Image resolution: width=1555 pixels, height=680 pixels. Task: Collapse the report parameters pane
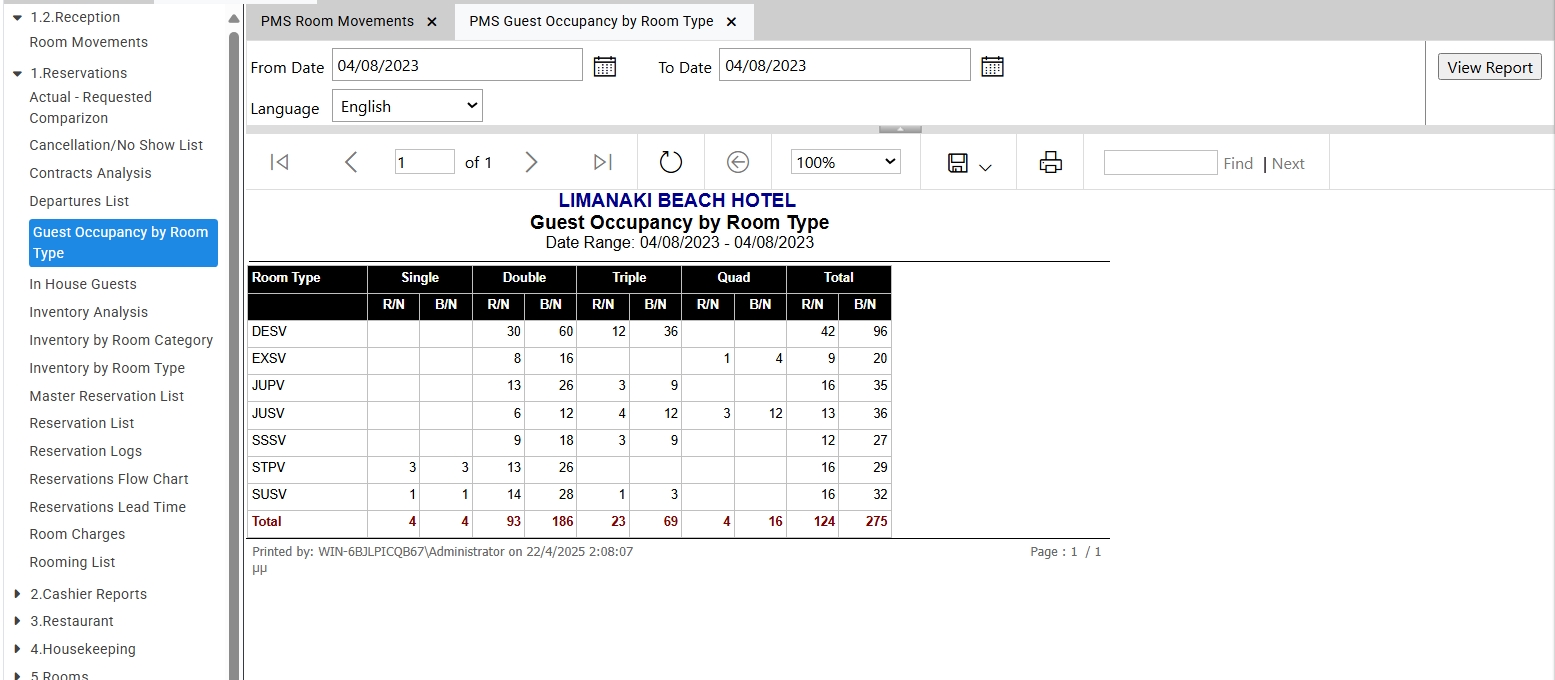point(900,129)
